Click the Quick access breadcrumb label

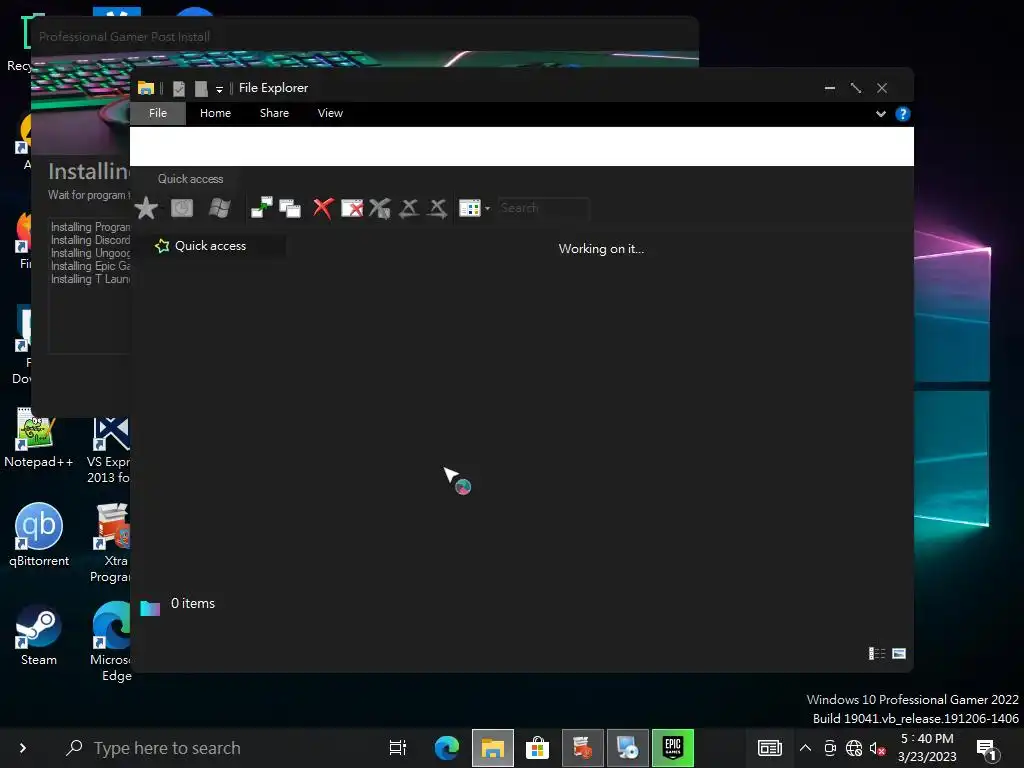coord(190,179)
